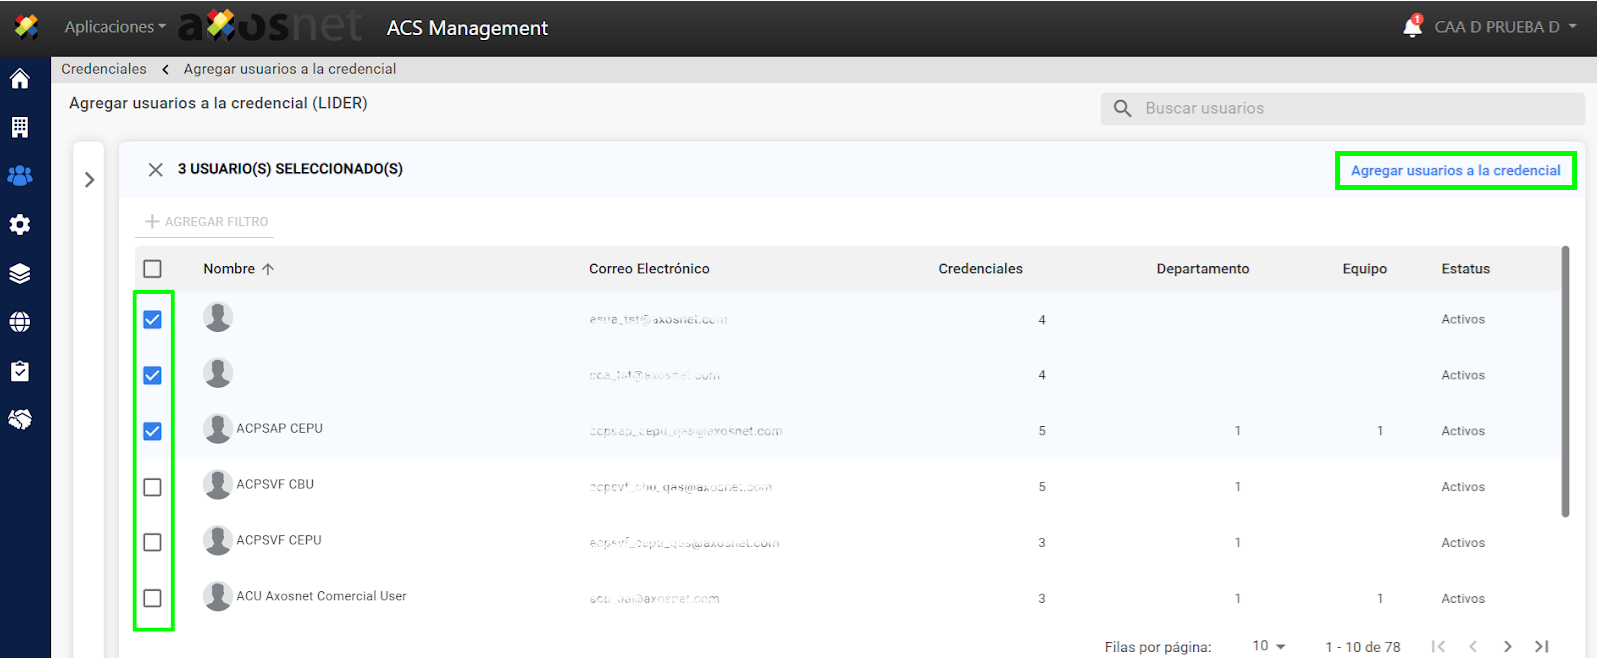Screen dimensions: 1597x658
Task: Open the clipboard checklist sidebar icon
Action: pyautogui.click(x=20, y=371)
